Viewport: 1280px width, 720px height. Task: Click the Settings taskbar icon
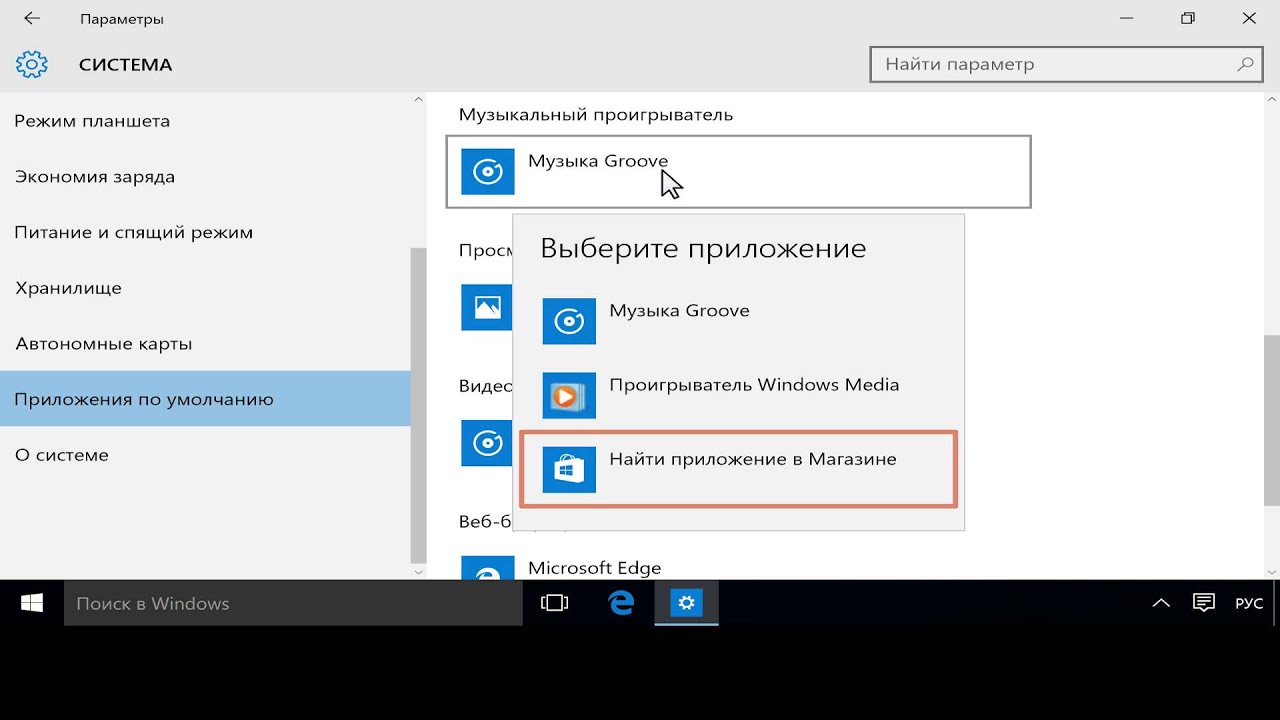pos(686,603)
